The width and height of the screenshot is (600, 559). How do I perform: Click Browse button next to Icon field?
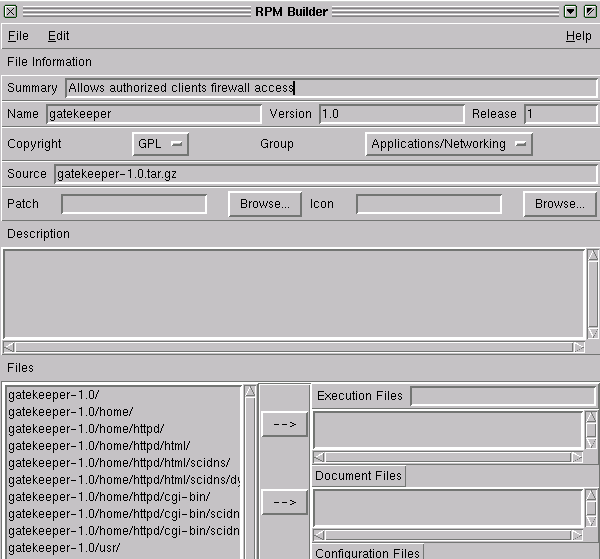[x=559, y=204]
